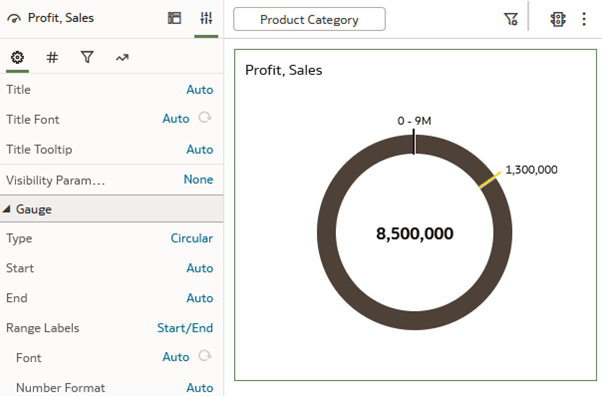602x396 pixels.
Task: Set Visibility Parameter None value
Action: pos(198,179)
